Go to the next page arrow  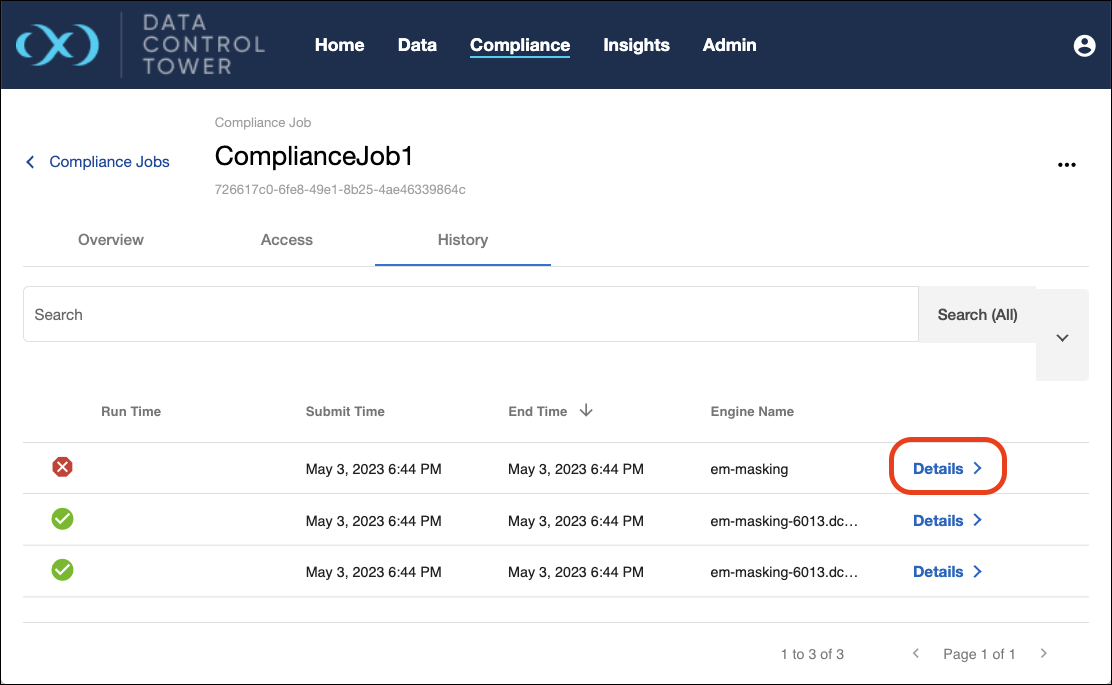(x=1044, y=654)
